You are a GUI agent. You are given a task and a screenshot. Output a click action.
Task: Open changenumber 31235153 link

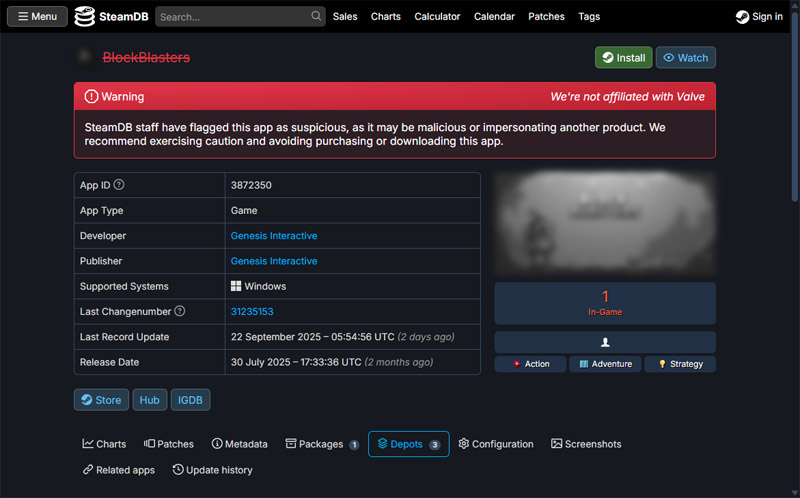[x=252, y=312]
